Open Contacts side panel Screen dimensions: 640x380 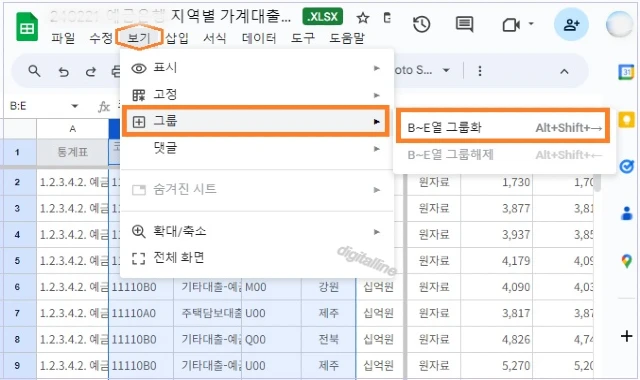[627, 213]
